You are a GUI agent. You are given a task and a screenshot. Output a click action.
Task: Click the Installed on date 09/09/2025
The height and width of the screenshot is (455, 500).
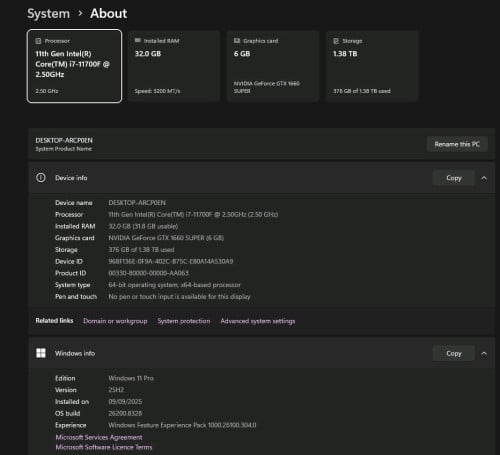(125, 402)
